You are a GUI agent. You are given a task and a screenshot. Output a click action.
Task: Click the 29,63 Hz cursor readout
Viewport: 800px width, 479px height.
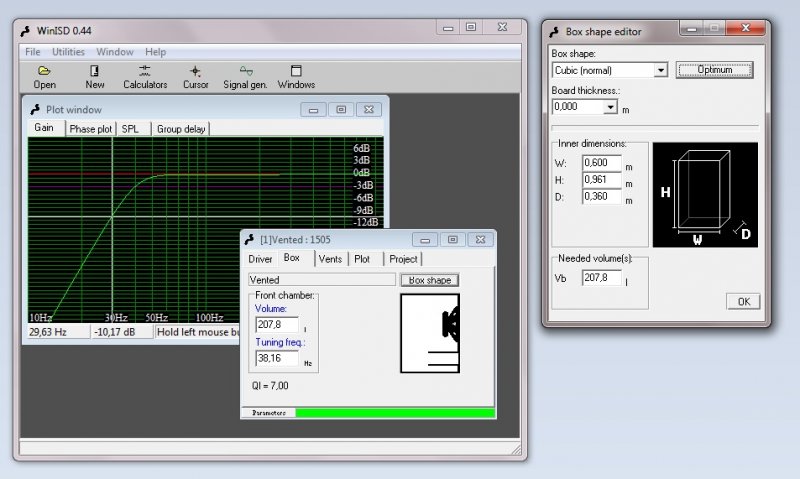(x=58, y=332)
